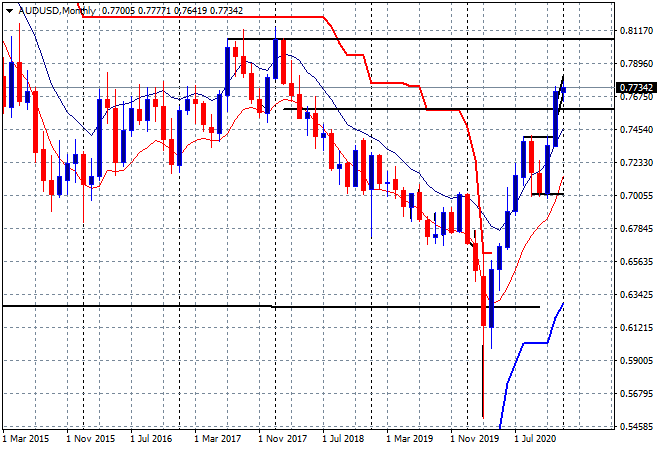Click the 0.61215 price axis label

[636, 328]
